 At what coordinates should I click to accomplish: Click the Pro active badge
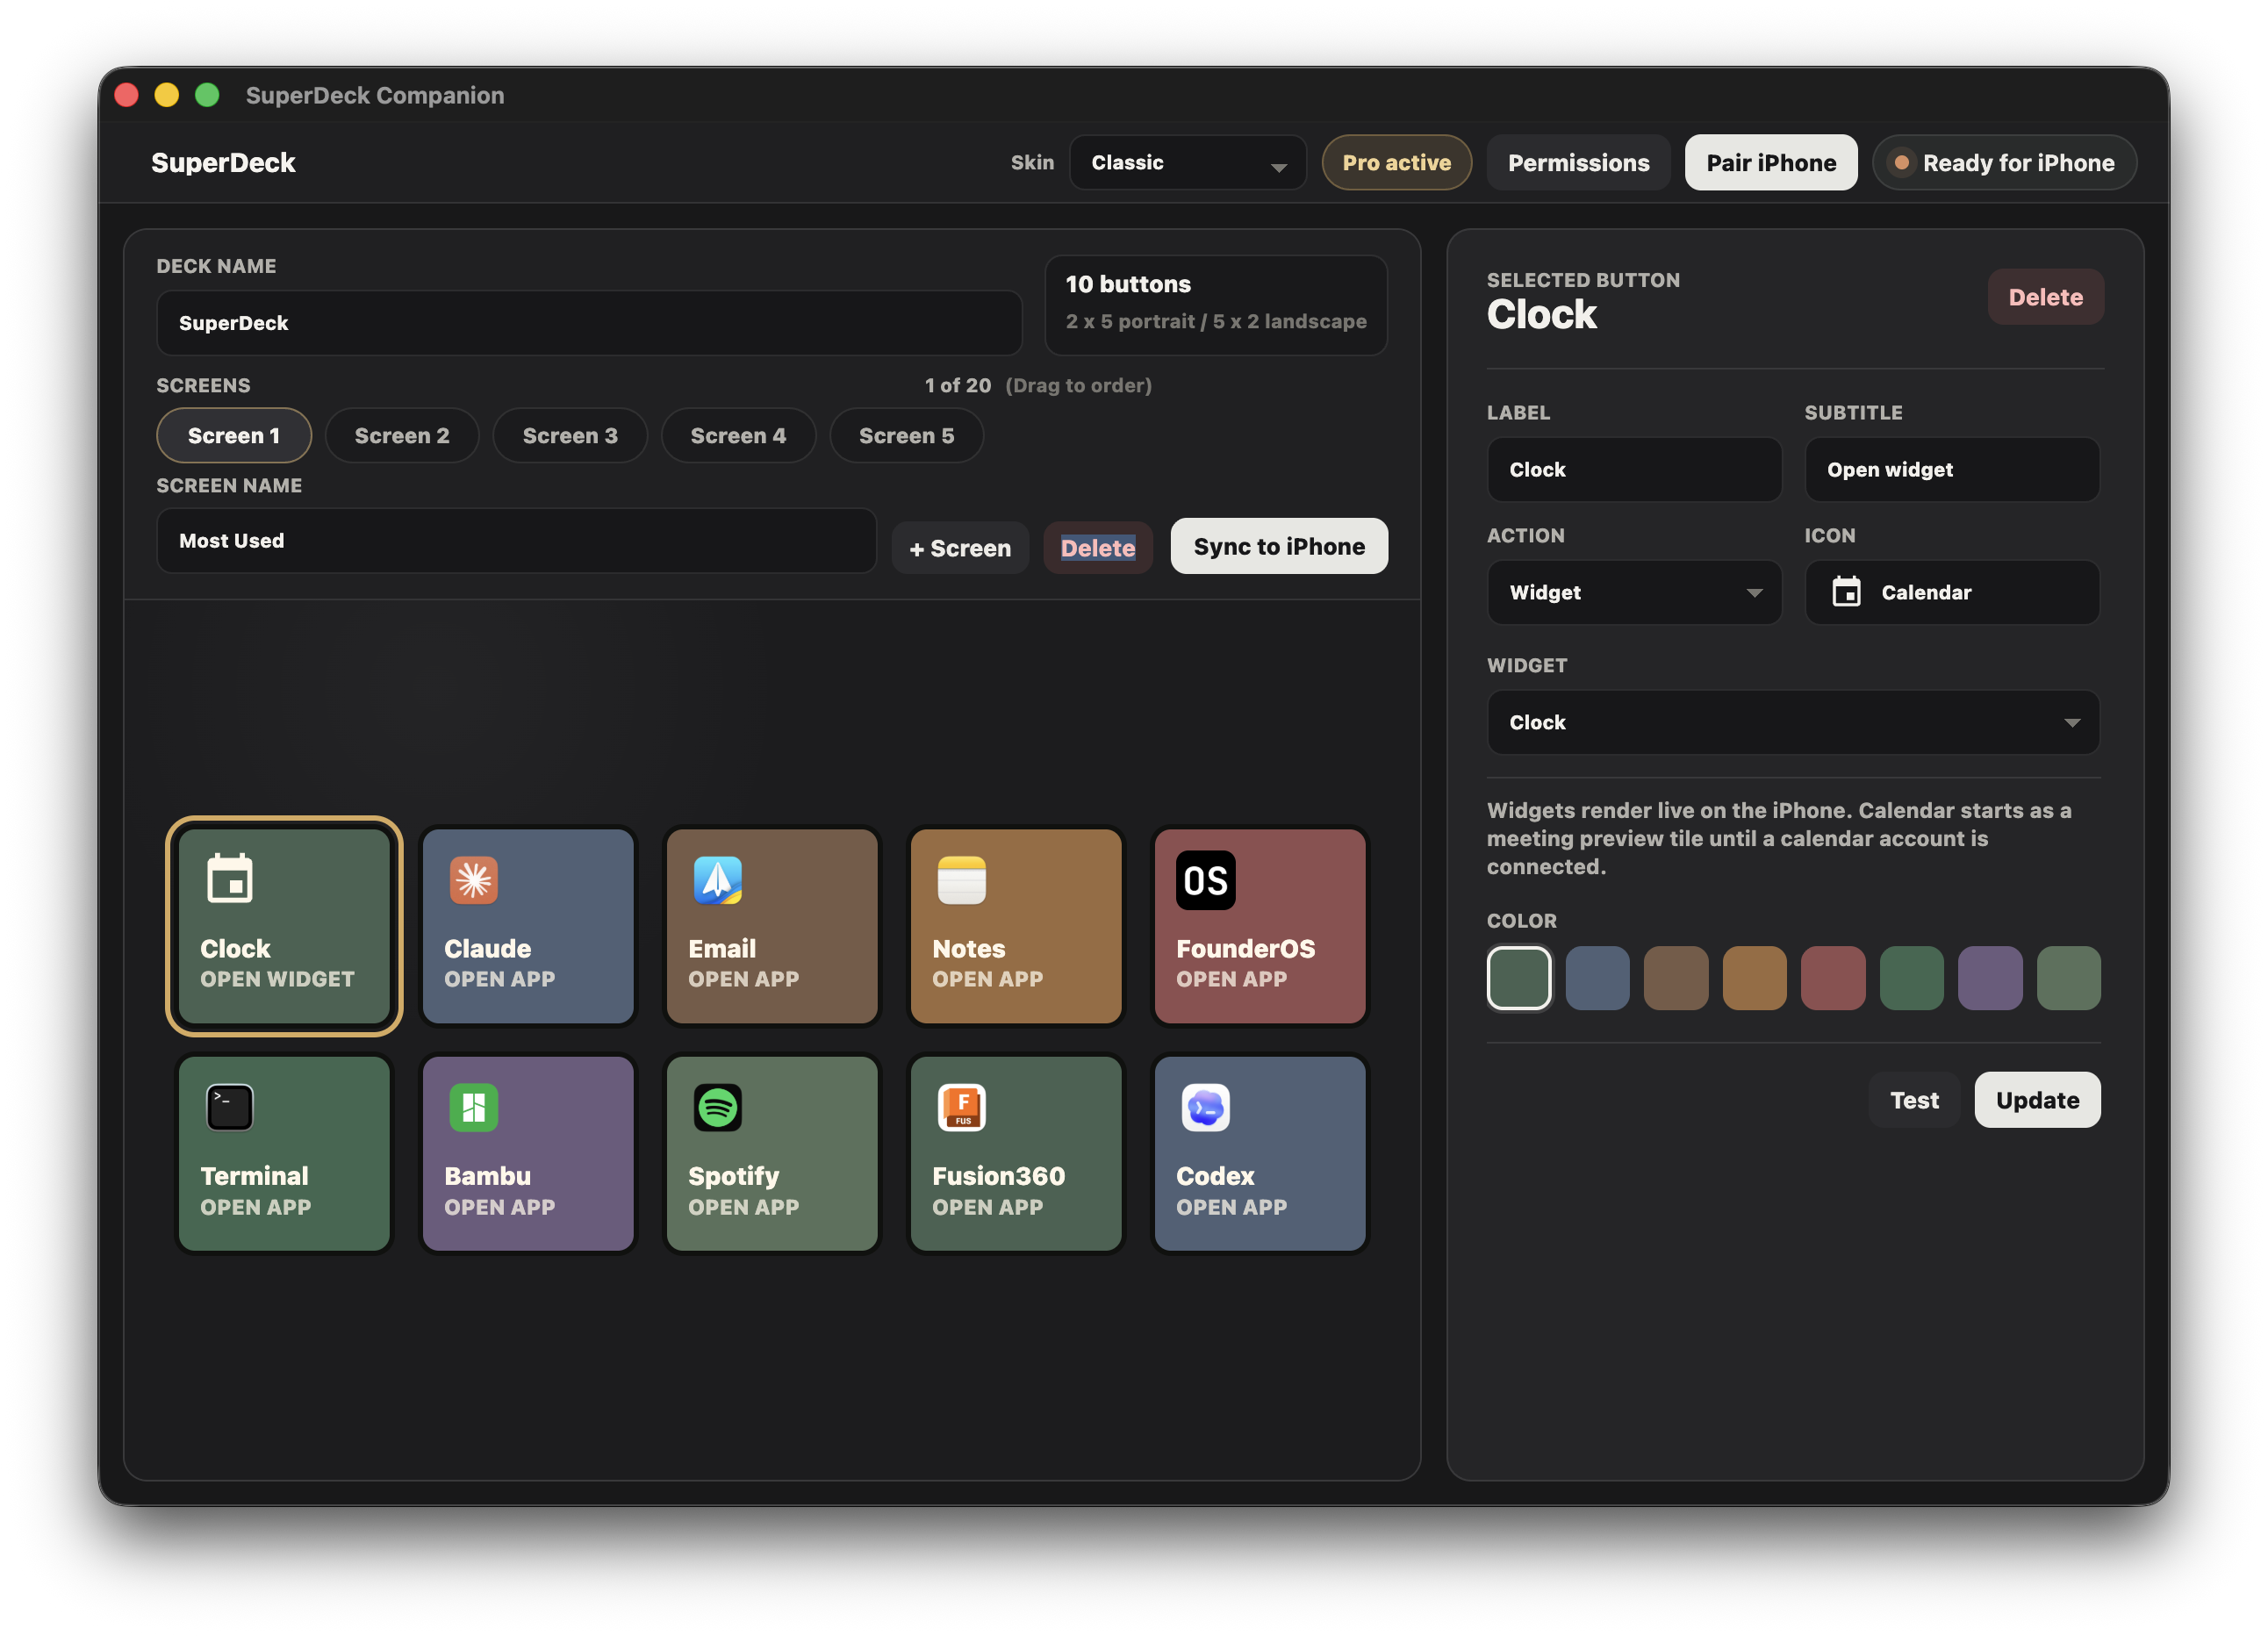coord(1396,162)
